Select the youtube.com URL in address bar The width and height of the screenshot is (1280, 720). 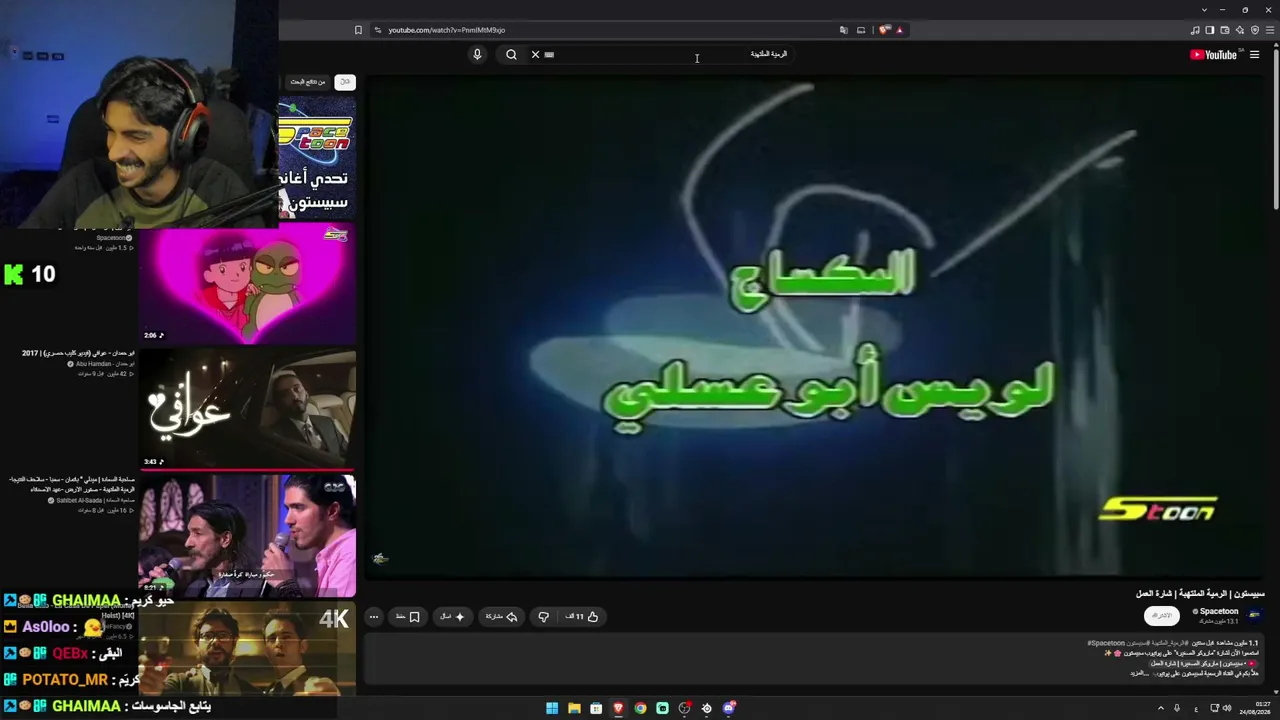[446, 30]
